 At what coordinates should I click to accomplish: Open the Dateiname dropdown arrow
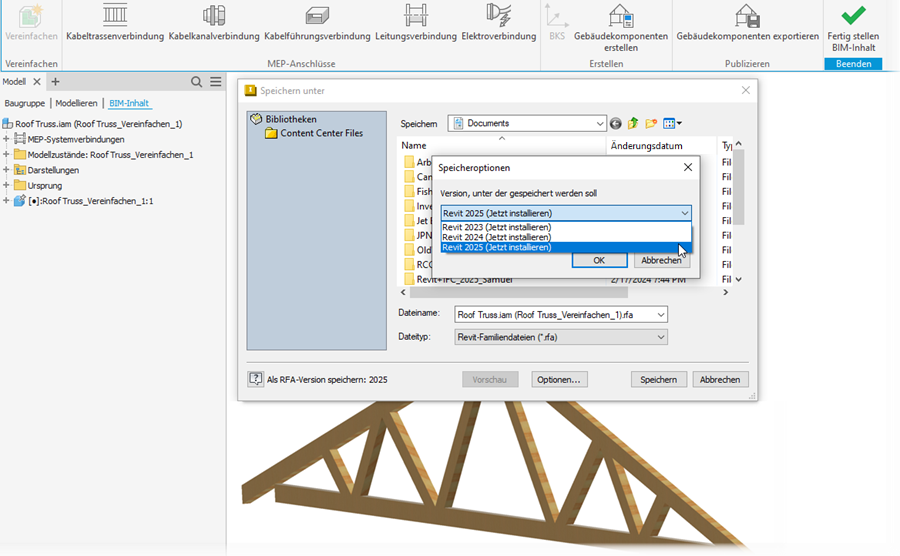661,314
